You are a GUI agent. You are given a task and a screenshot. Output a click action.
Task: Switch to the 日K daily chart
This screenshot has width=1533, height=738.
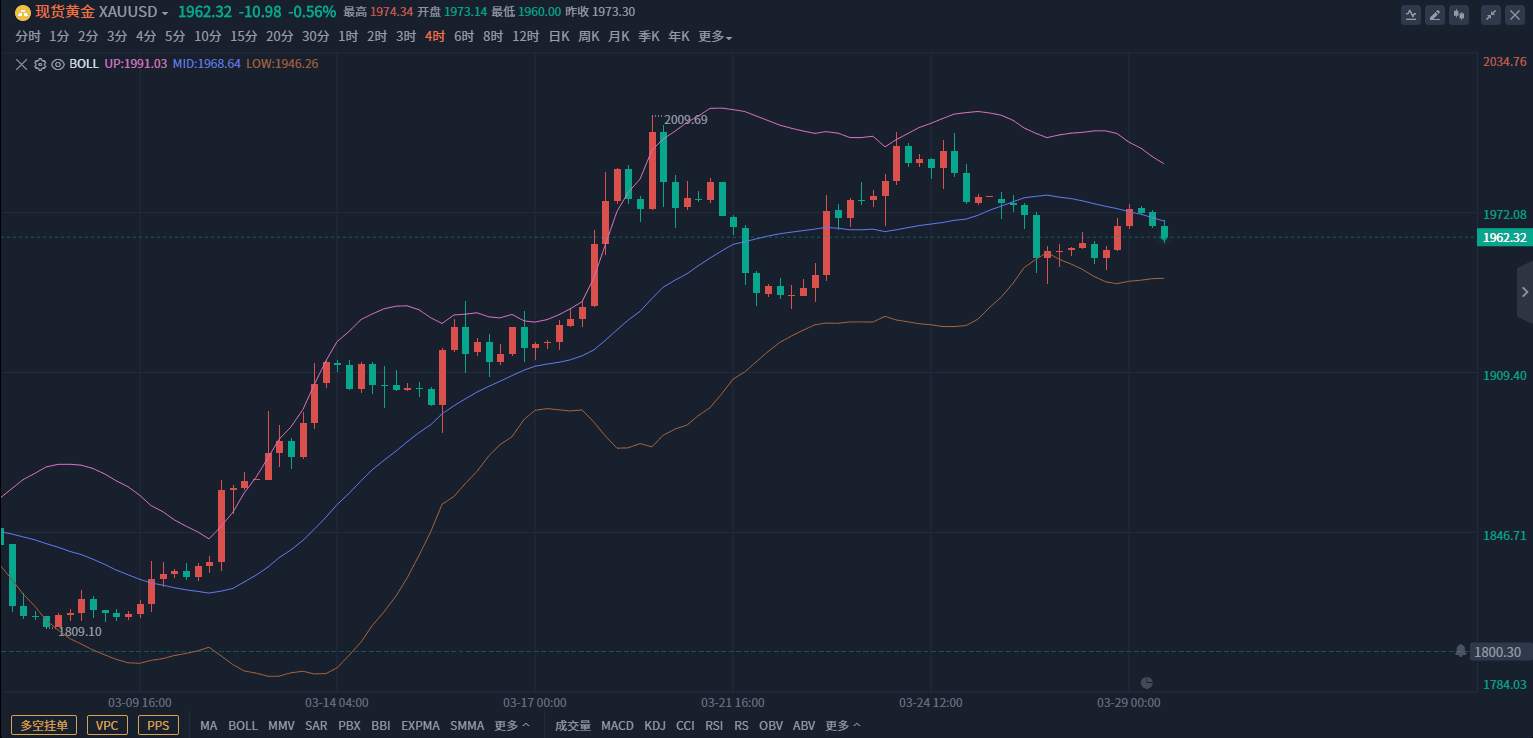click(x=559, y=37)
